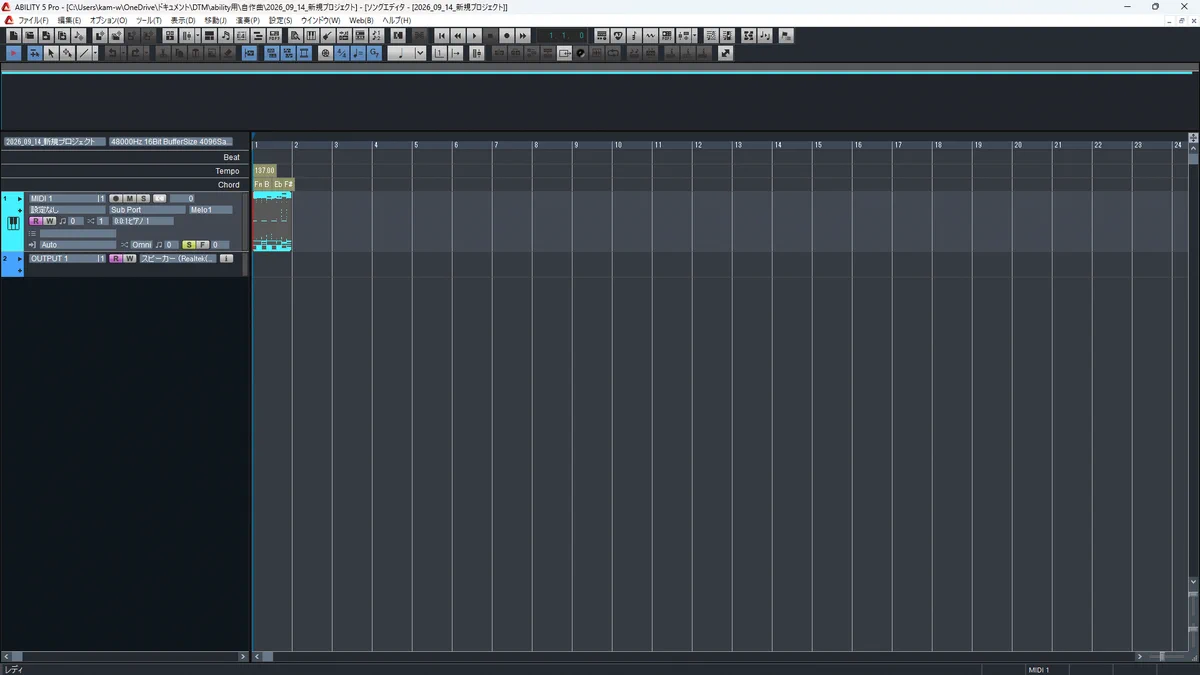Select the line drawing tool
1200x675 pixels.
(x=84, y=53)
